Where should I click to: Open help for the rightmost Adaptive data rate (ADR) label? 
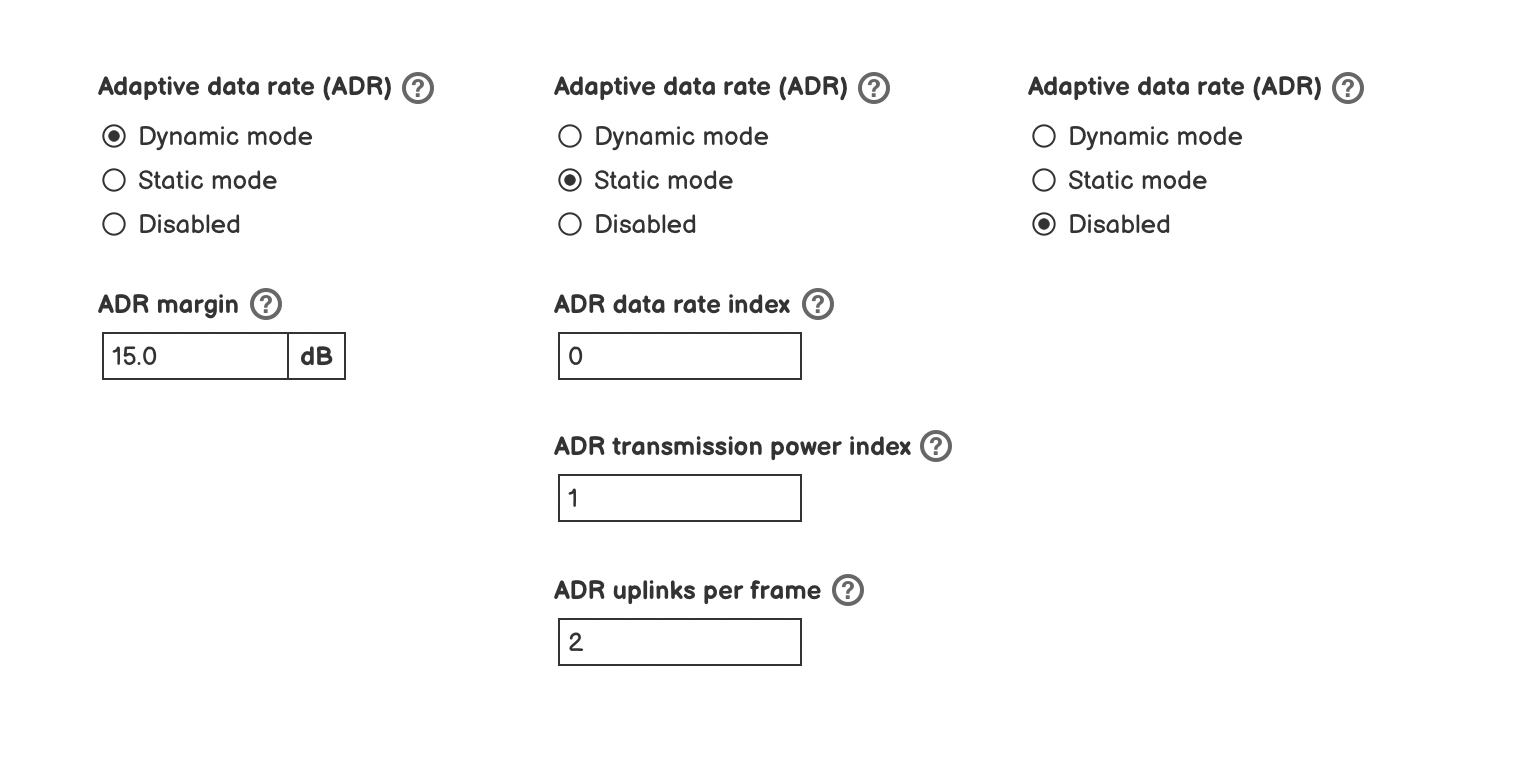[1347, 88]
